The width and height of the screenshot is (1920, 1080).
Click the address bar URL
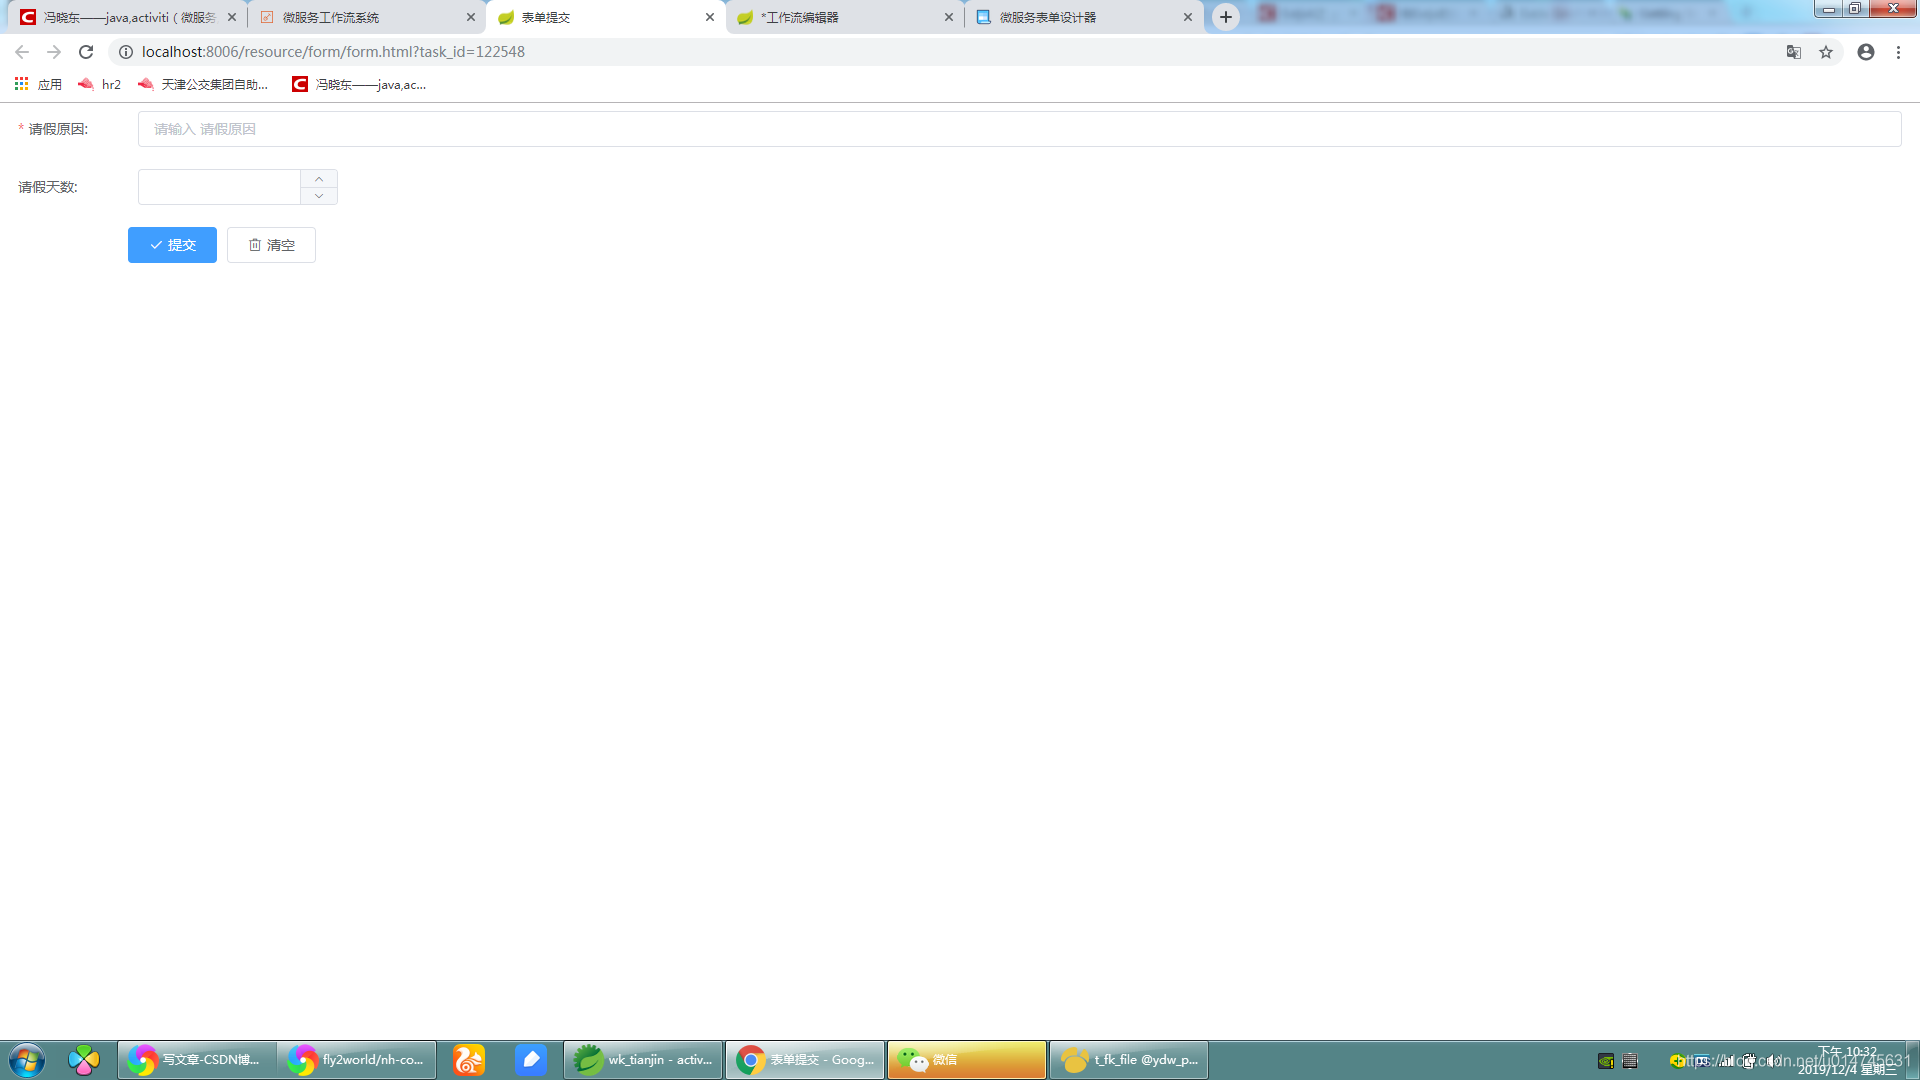pyautogui.click(x=333, y=52)
